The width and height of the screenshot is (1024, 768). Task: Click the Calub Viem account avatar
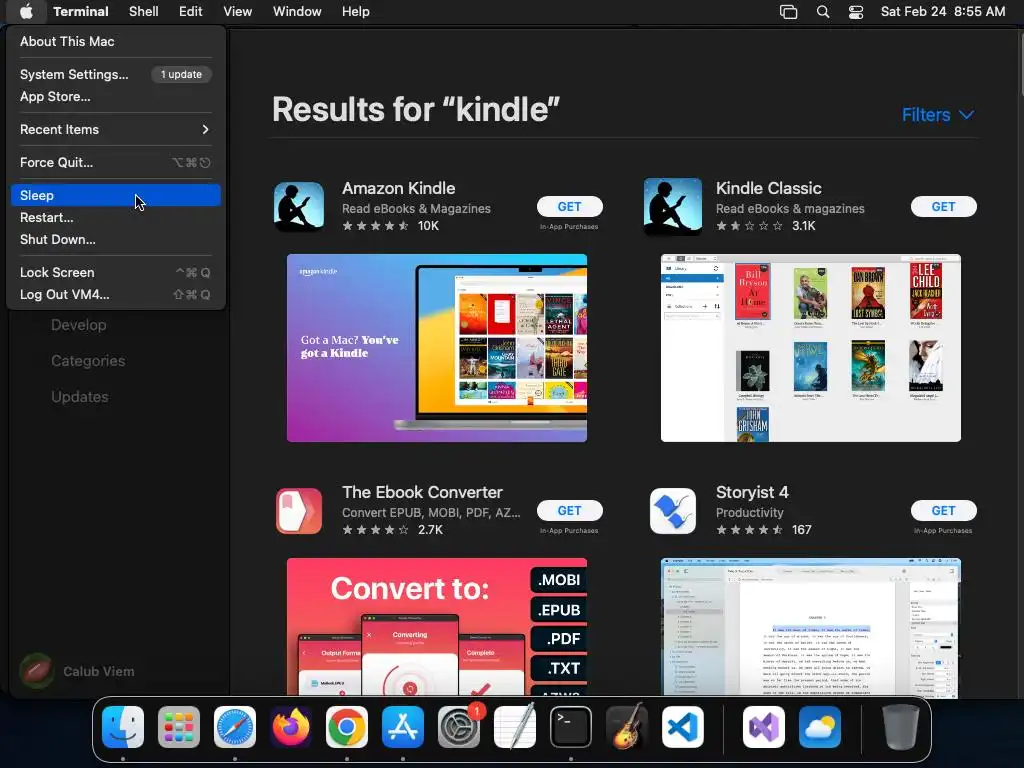click(36, 671)
